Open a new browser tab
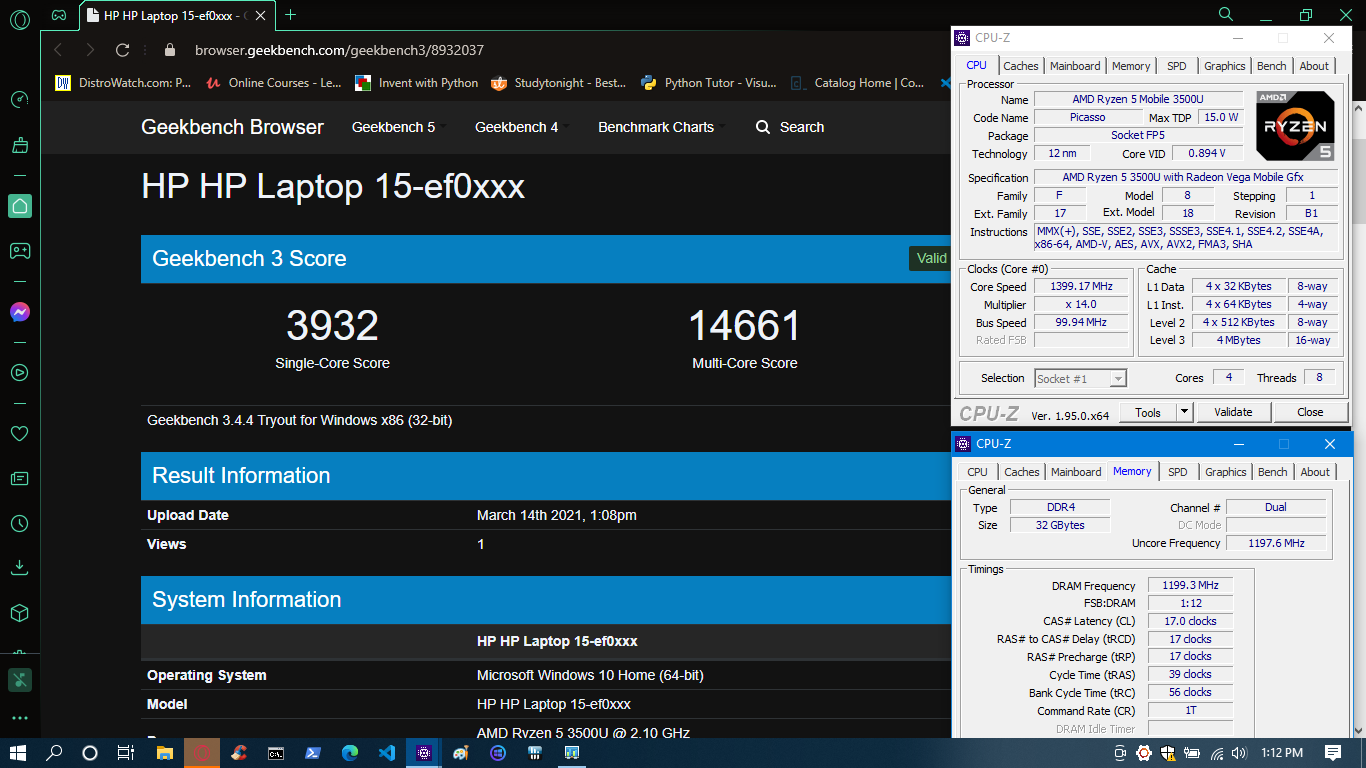This screenshot has width=1366, height=768. [291, 15]
